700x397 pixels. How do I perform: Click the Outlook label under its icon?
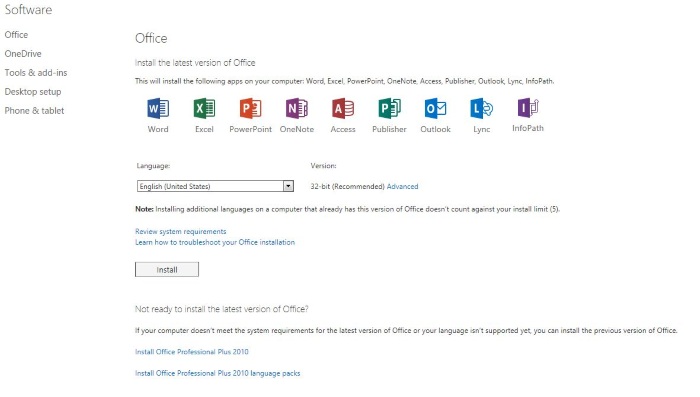435,129
